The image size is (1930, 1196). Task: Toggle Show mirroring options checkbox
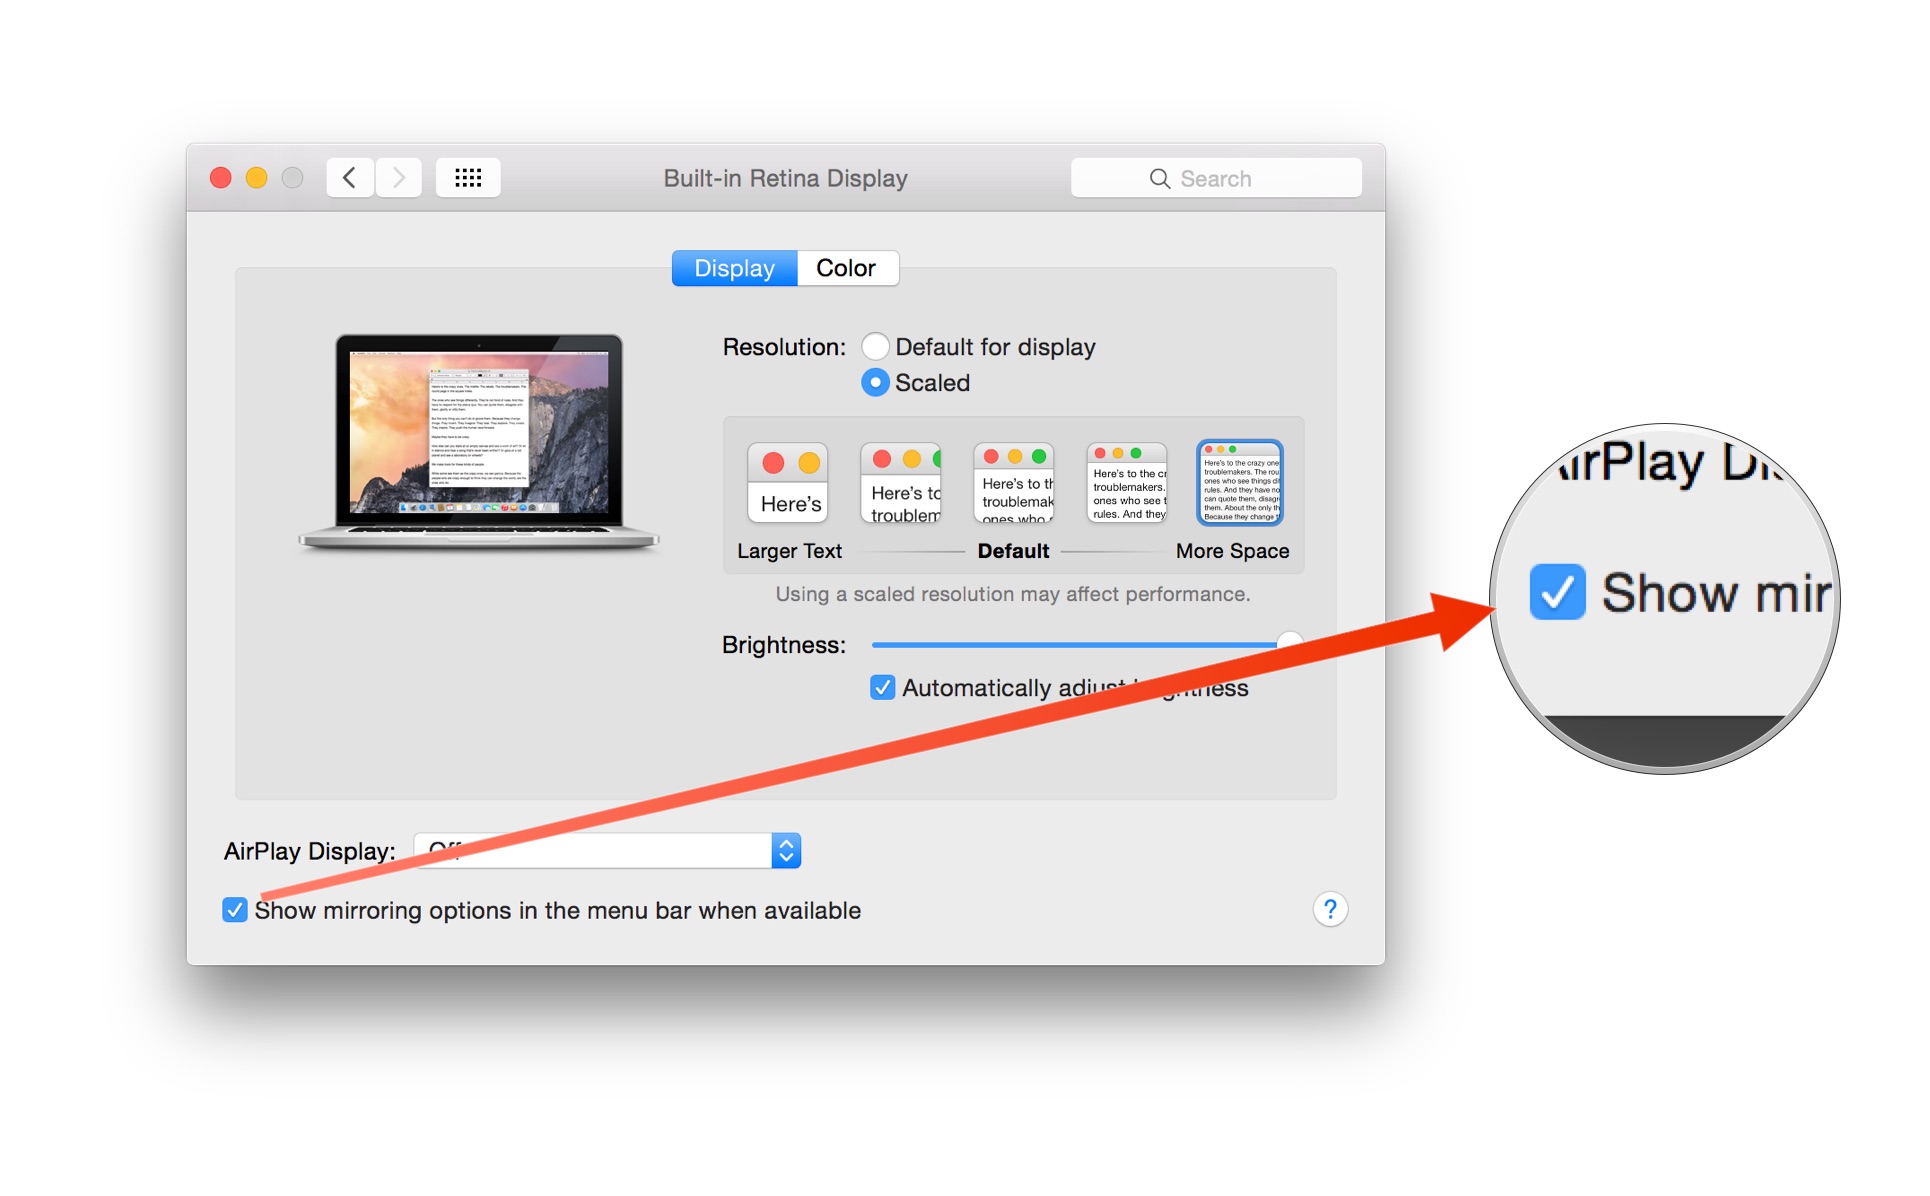(x=232, y=909)
